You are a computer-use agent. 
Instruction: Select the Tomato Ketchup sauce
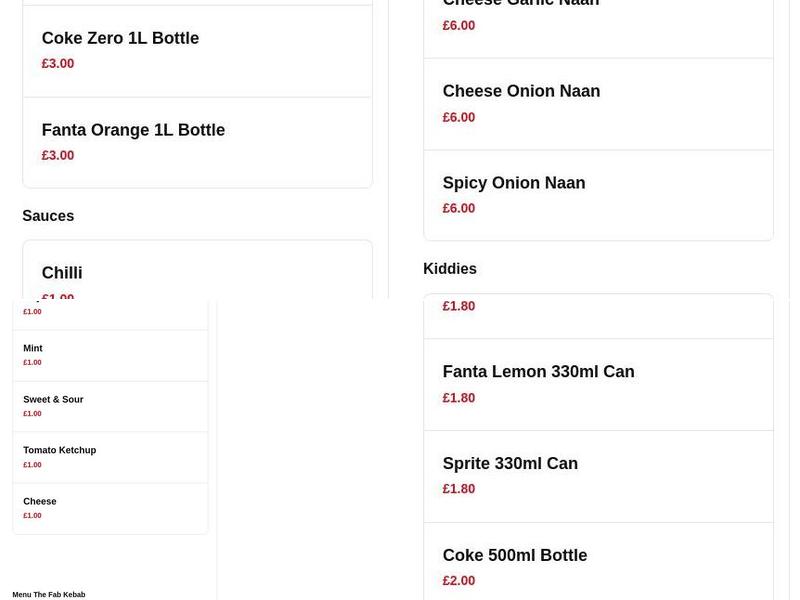(x=59, y=450)
